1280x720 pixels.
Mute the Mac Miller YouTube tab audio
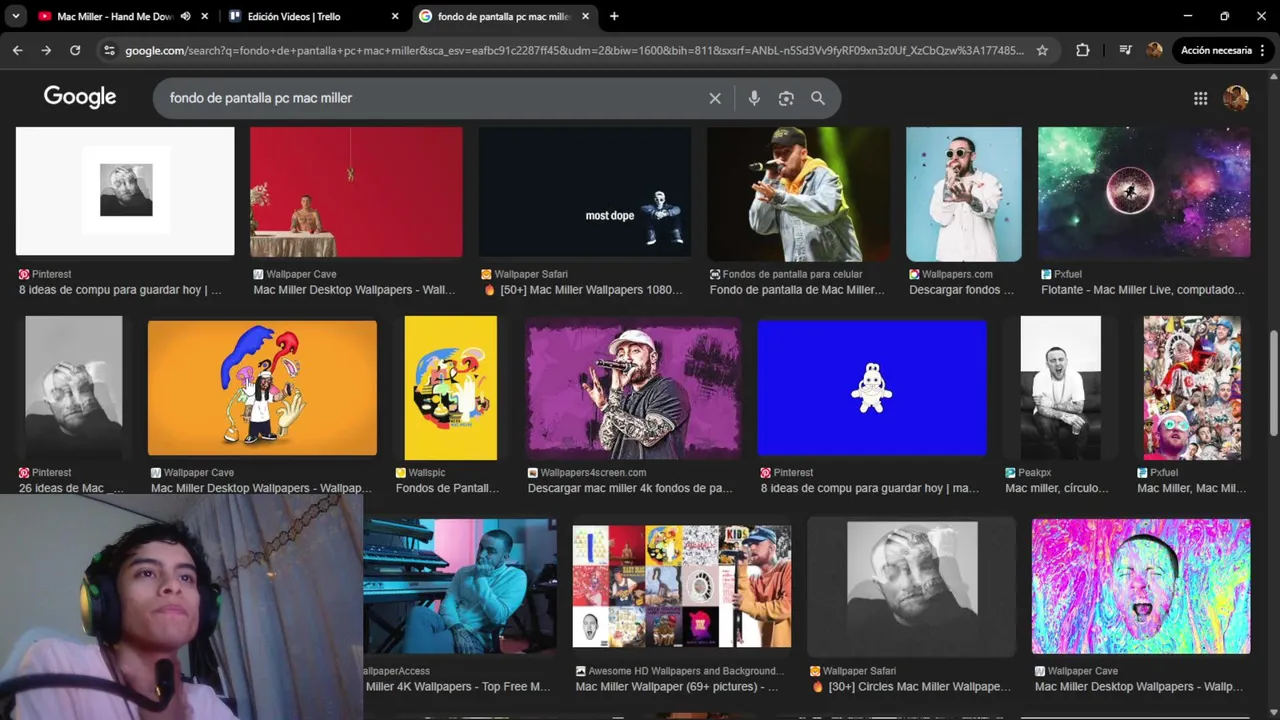coord(185,16)
